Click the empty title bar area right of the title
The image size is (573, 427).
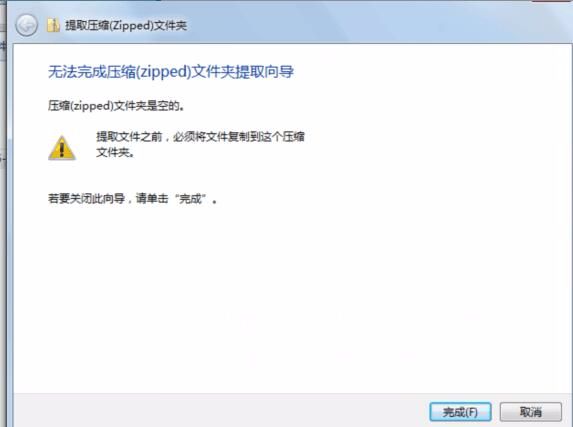point(365,25)
